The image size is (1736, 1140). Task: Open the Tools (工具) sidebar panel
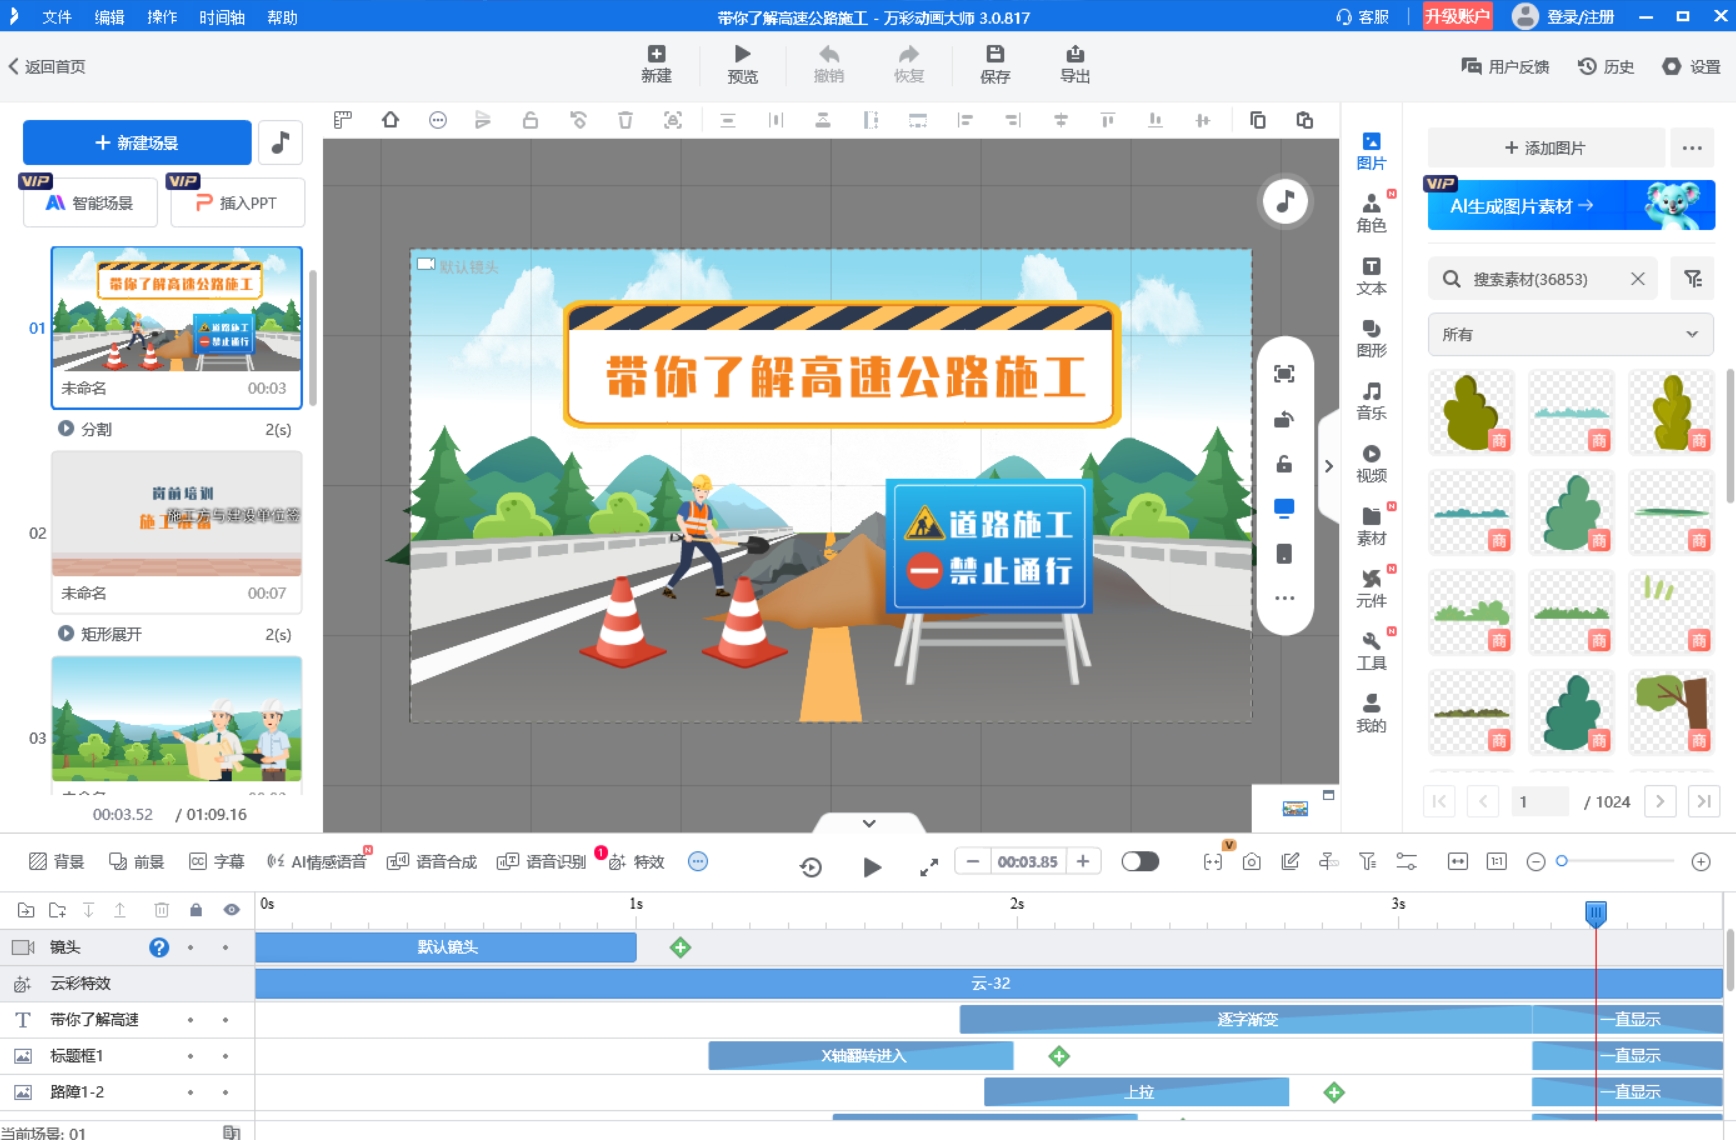pyautogui.click(x=1371, y=650)
